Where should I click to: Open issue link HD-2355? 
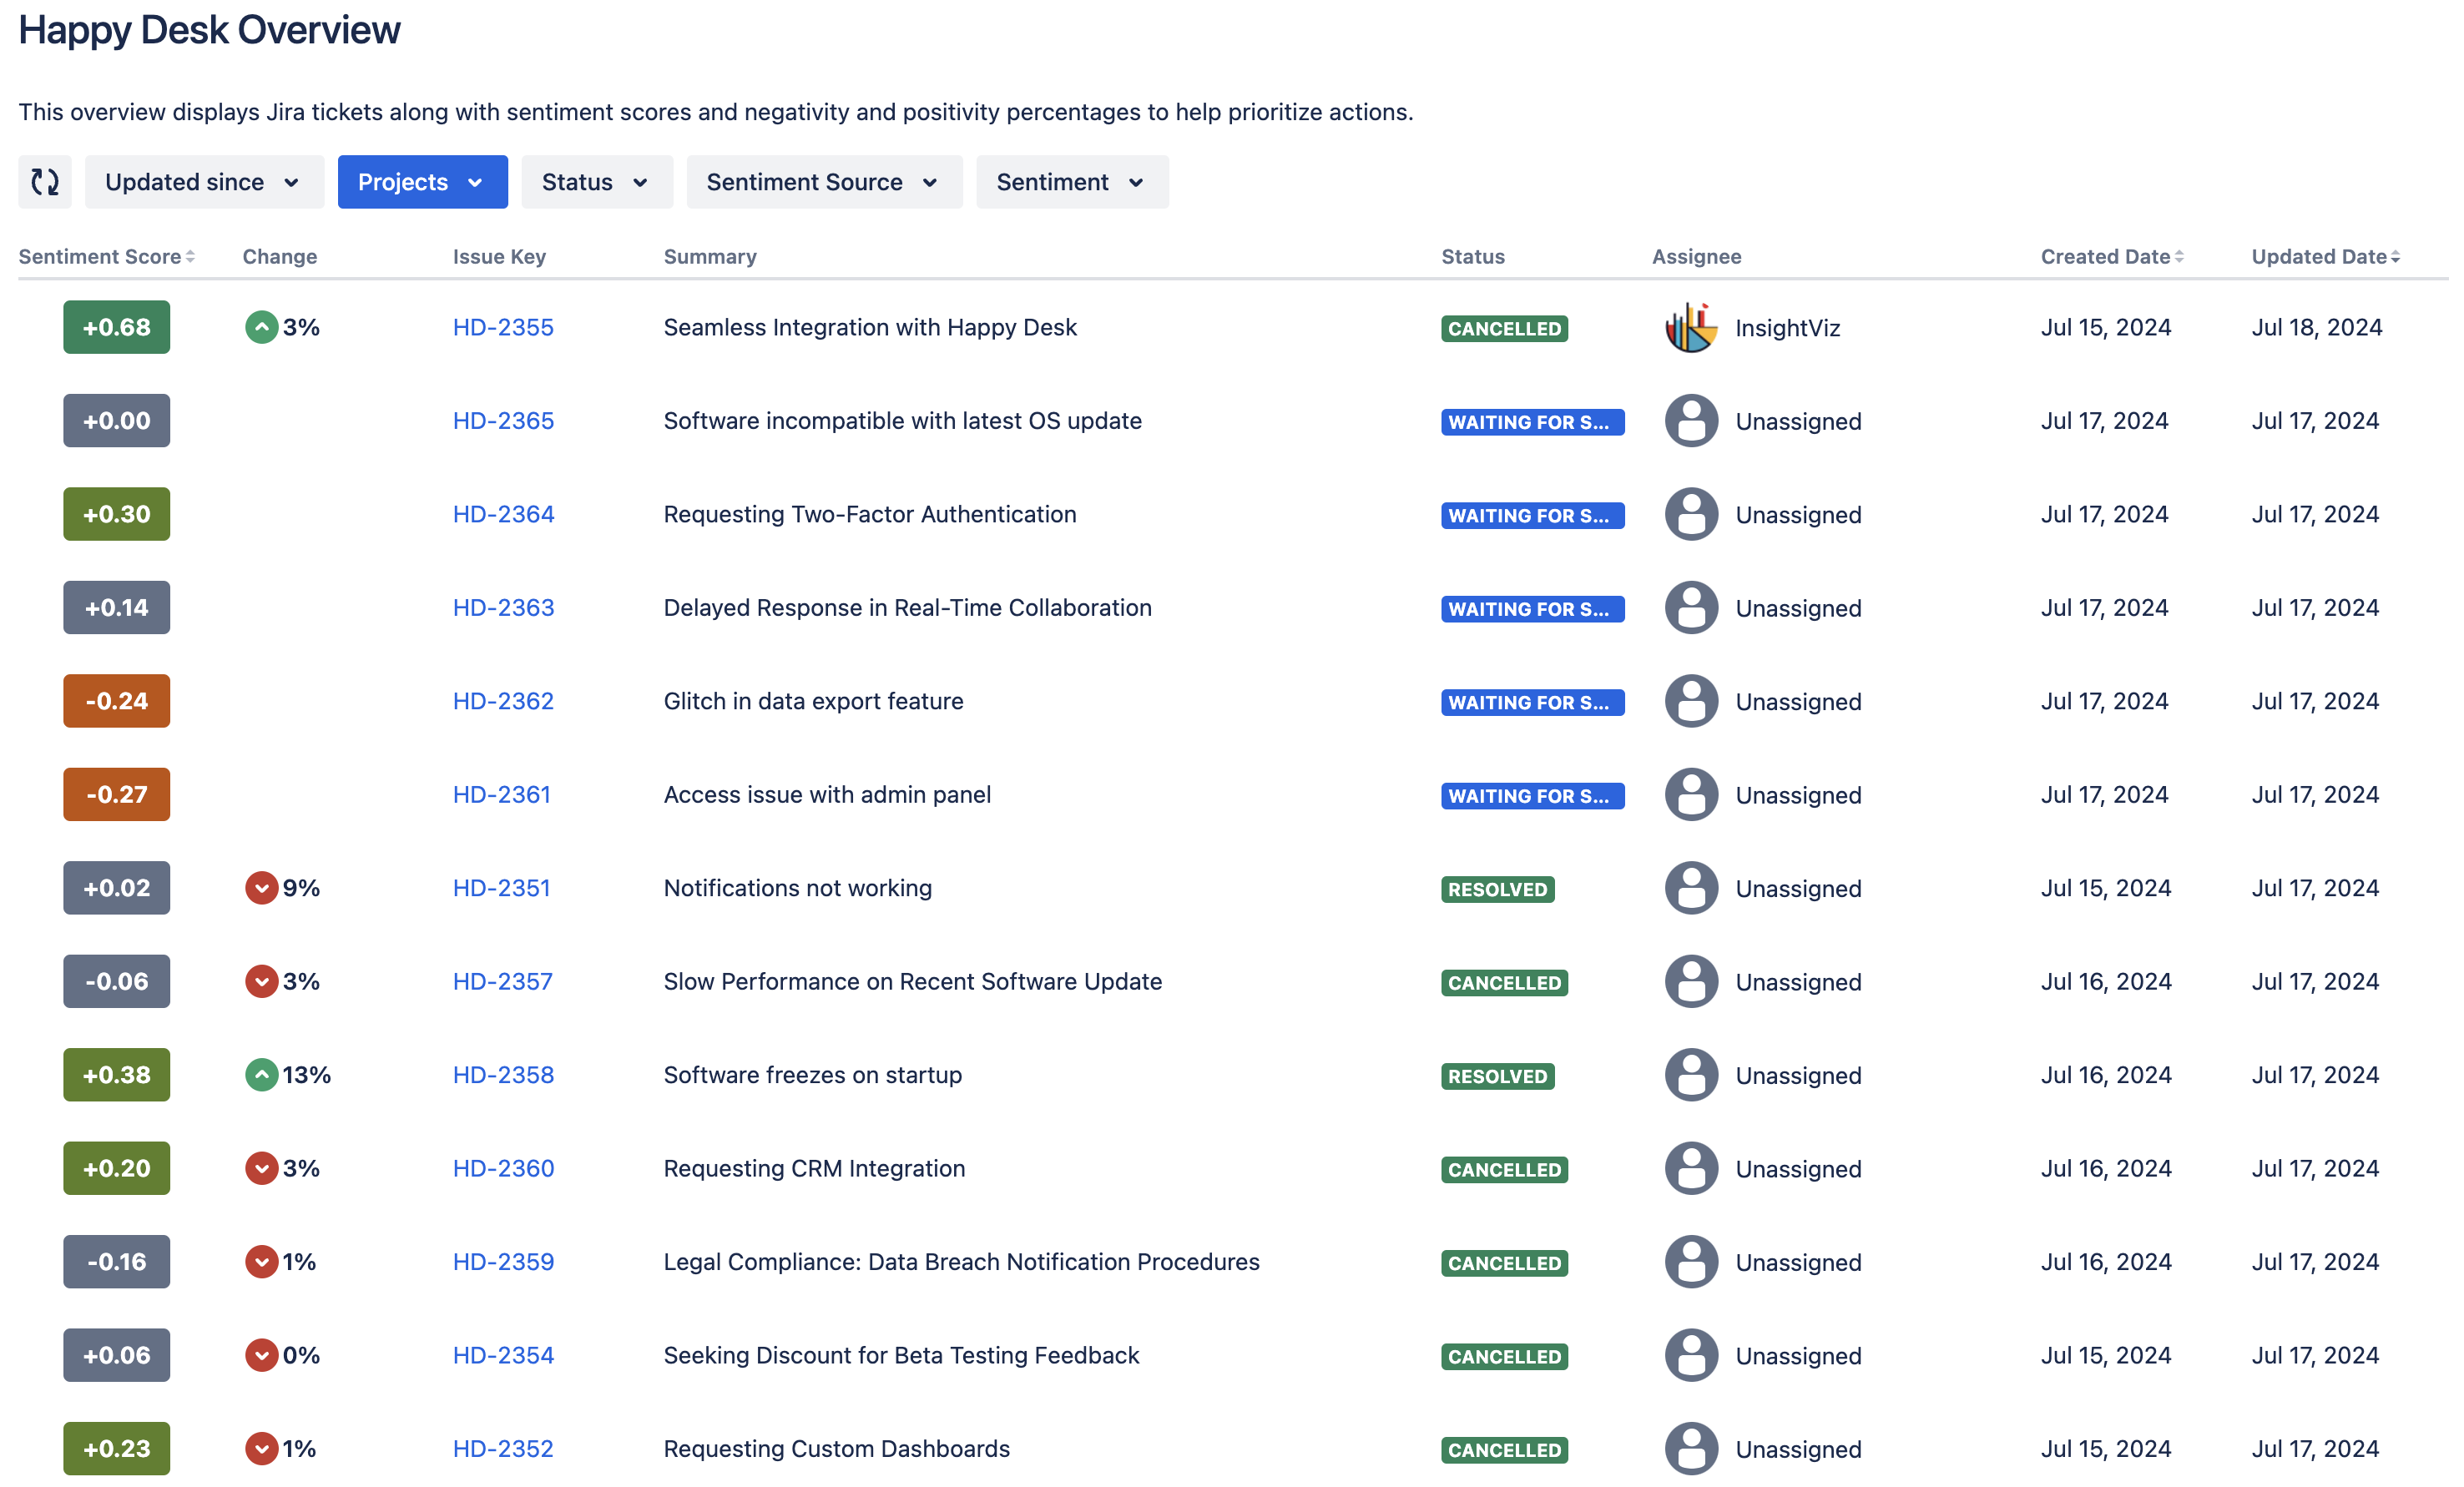coord(503,328)
